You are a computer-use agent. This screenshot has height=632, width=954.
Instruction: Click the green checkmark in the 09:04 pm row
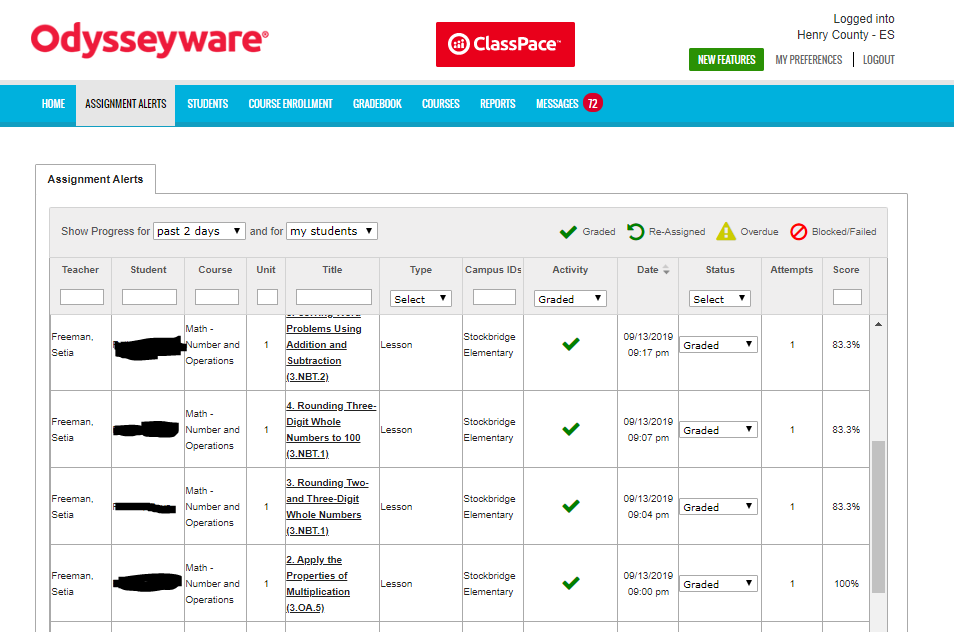pyautogui.click(x=571, y=506)
